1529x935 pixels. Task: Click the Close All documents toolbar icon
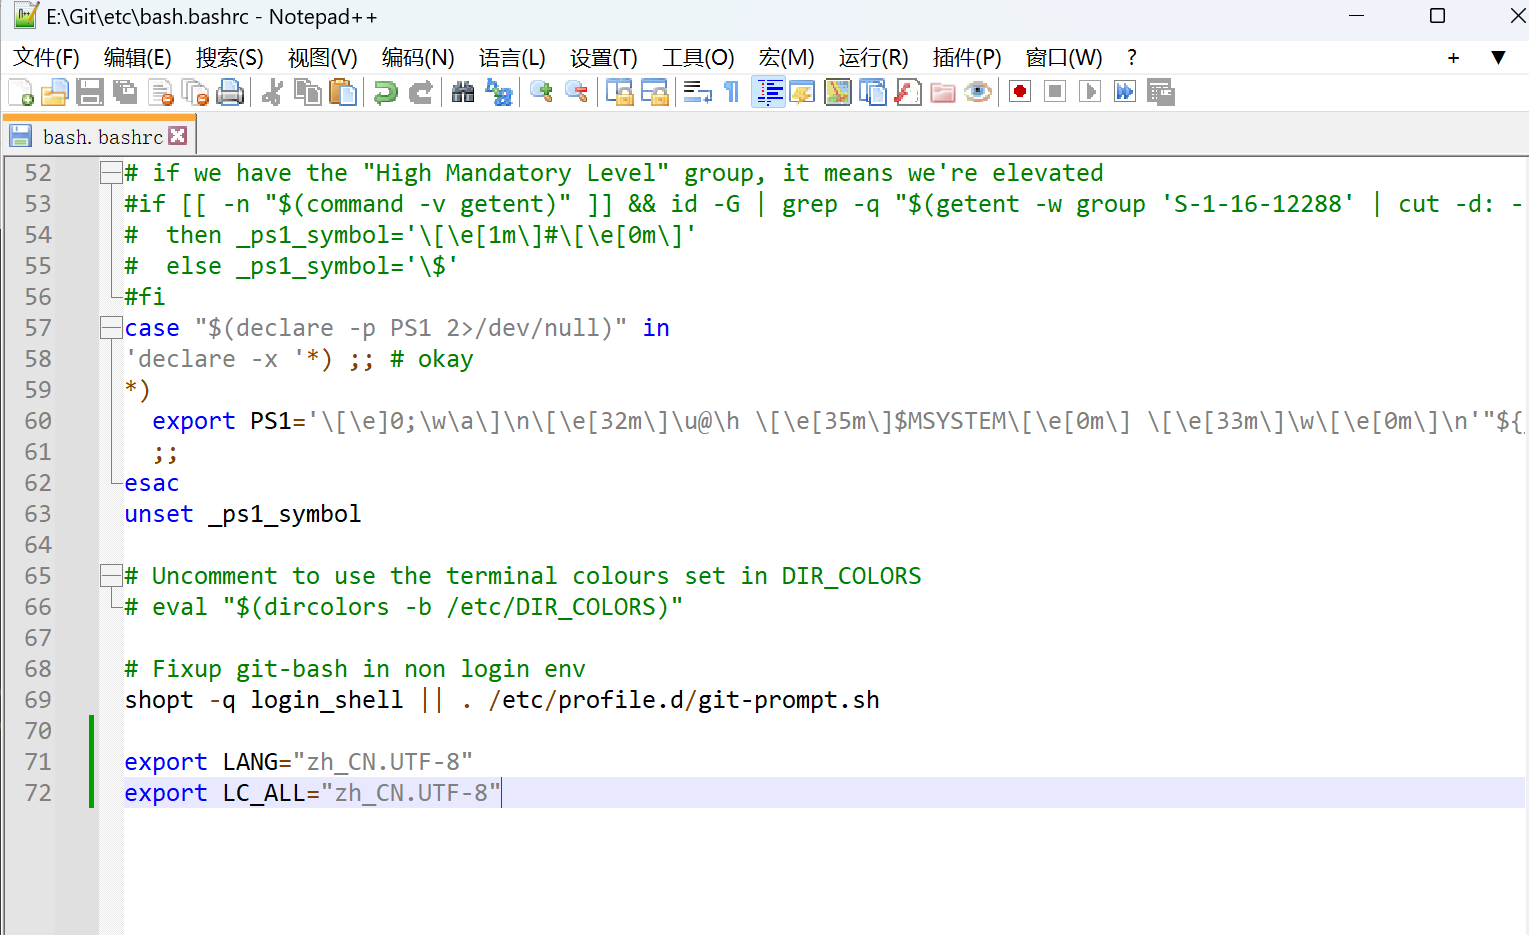coord(195,93)
